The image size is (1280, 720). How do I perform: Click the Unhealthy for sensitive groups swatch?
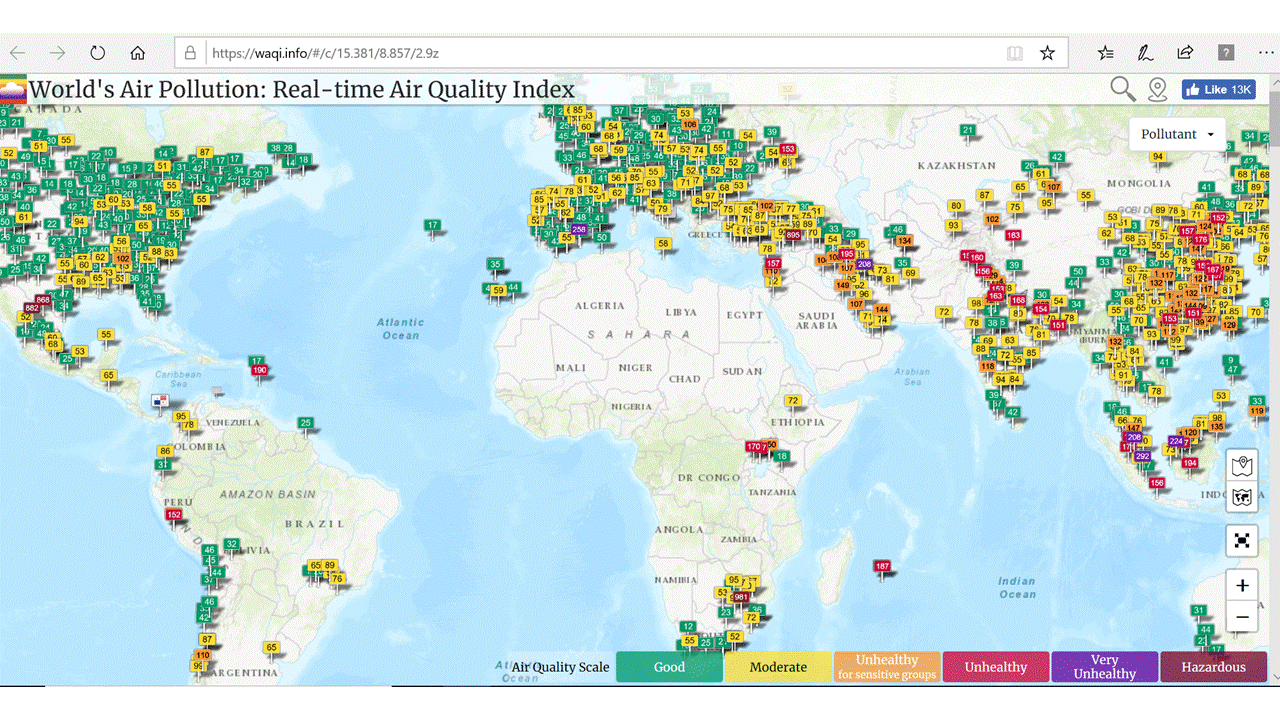tap(887, 667)
